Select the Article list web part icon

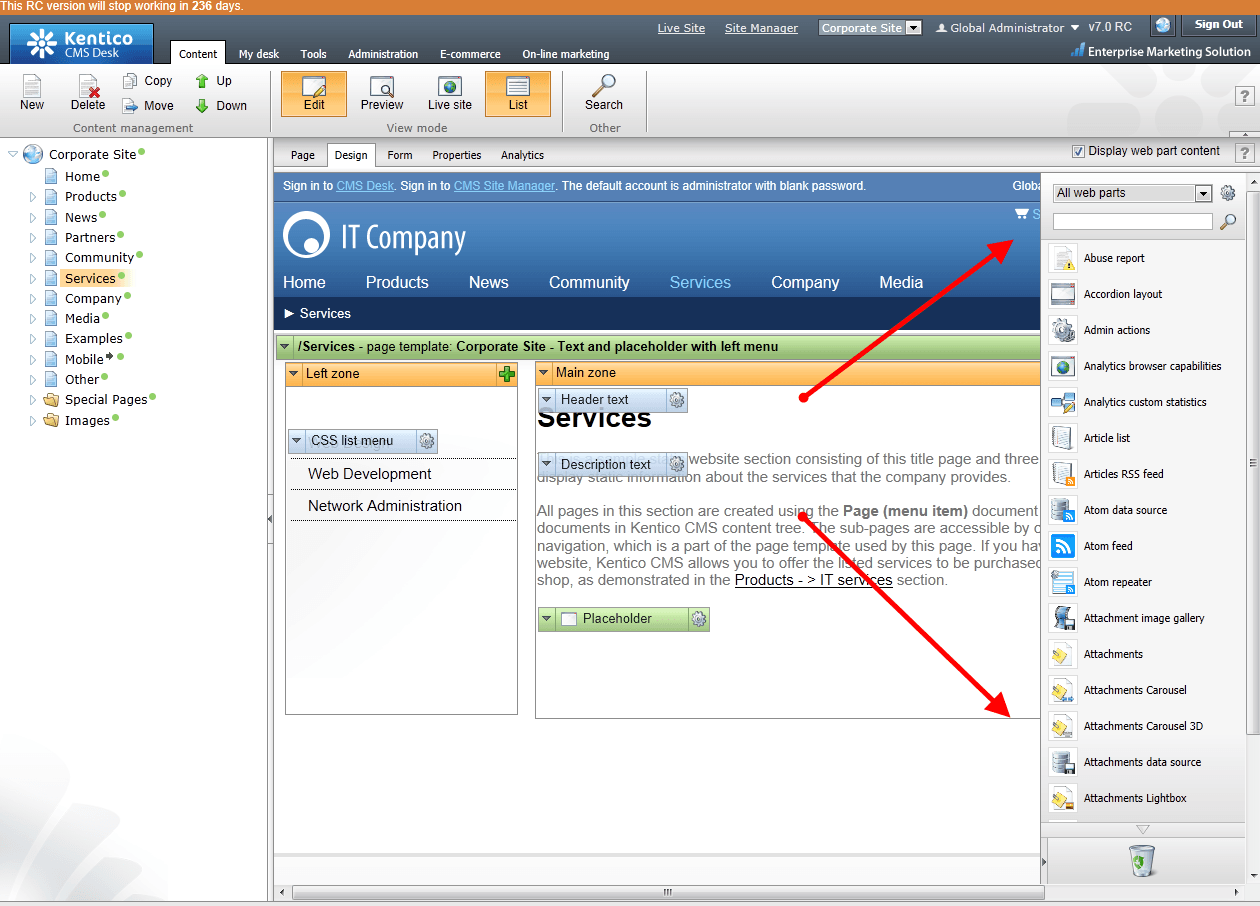(x=1062, y=438)
